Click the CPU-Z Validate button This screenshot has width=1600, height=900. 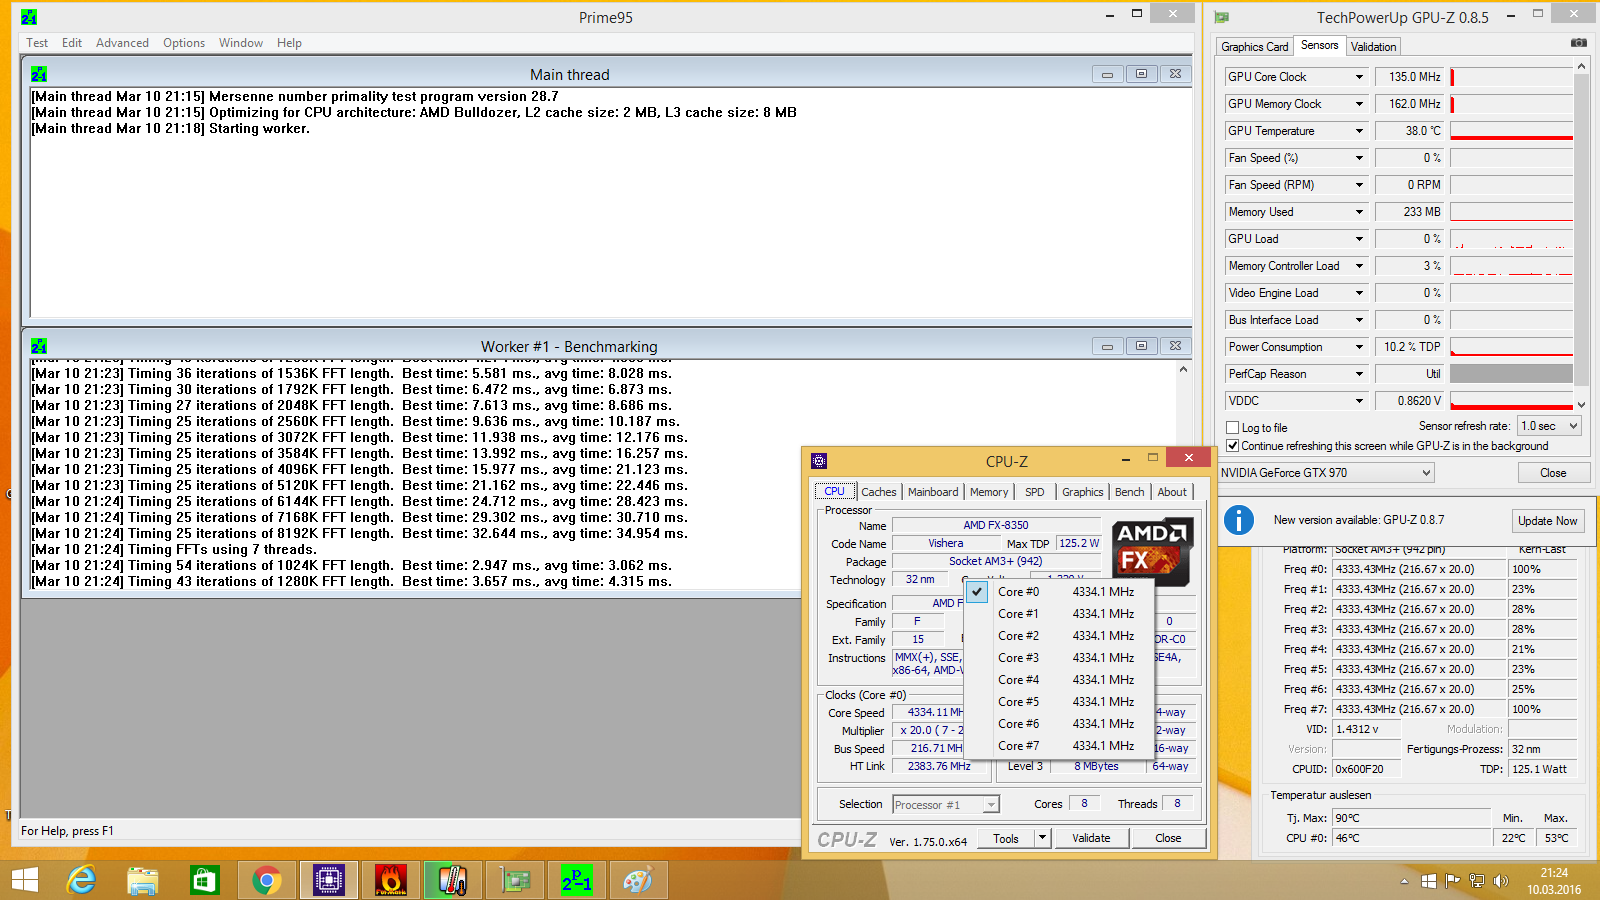[1091, 838]
